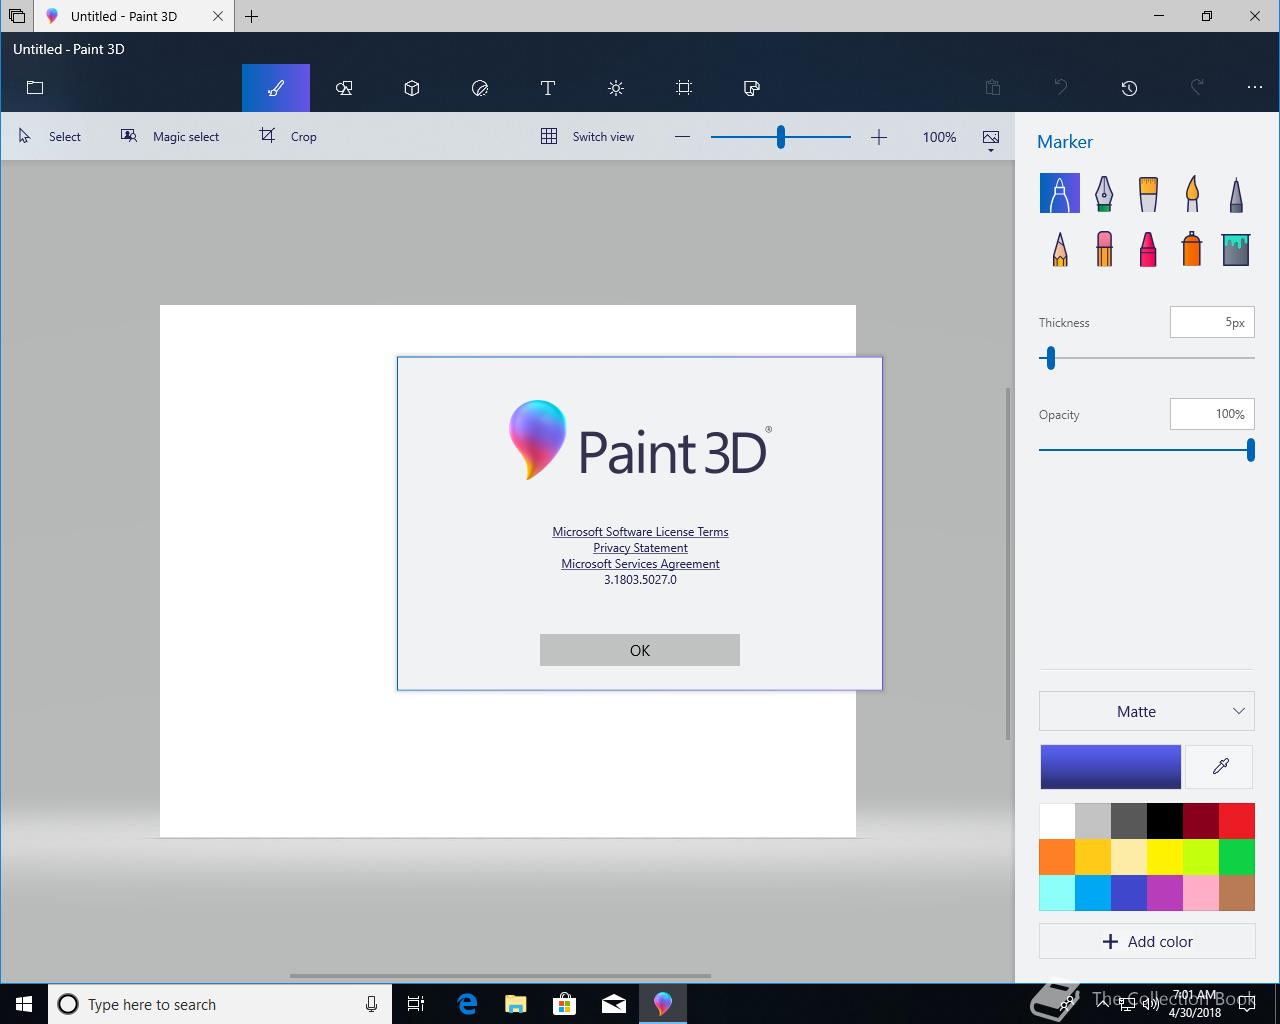
Task: Pick the red color swatch
Action: pyautogui.click(x=1237, y=821)
